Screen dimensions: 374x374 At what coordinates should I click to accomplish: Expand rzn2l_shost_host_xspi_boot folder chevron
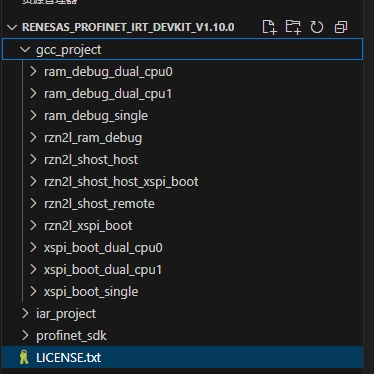(33, 181)
